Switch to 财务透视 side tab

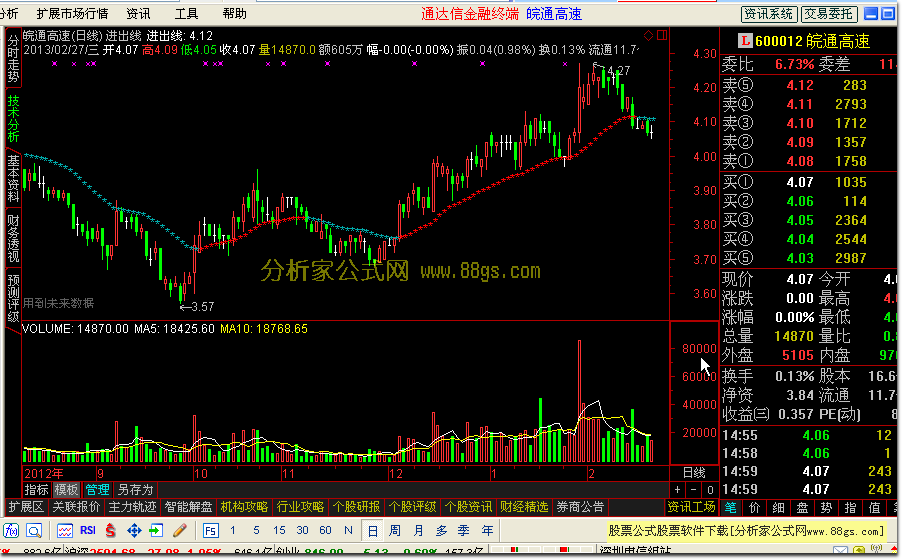click(x=13, y=238)
